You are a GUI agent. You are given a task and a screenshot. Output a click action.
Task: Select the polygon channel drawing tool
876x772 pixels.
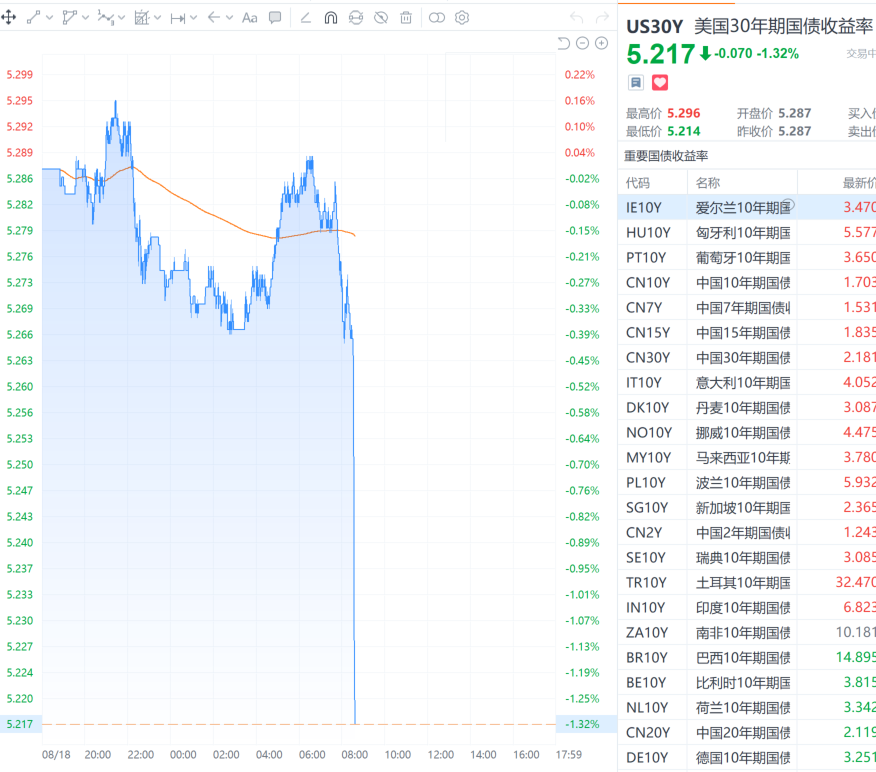pos(69,18)
